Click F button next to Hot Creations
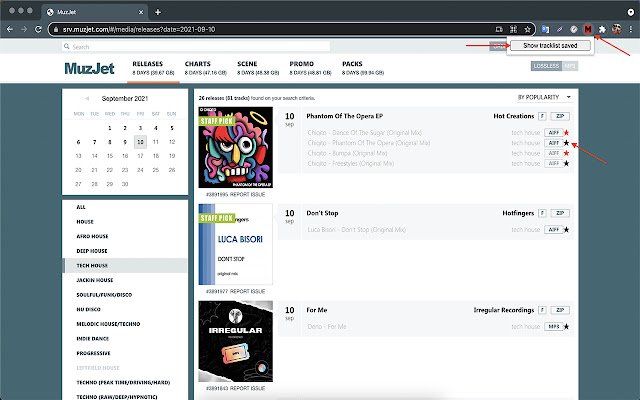 pyautogui.click(x=542, y=116)
